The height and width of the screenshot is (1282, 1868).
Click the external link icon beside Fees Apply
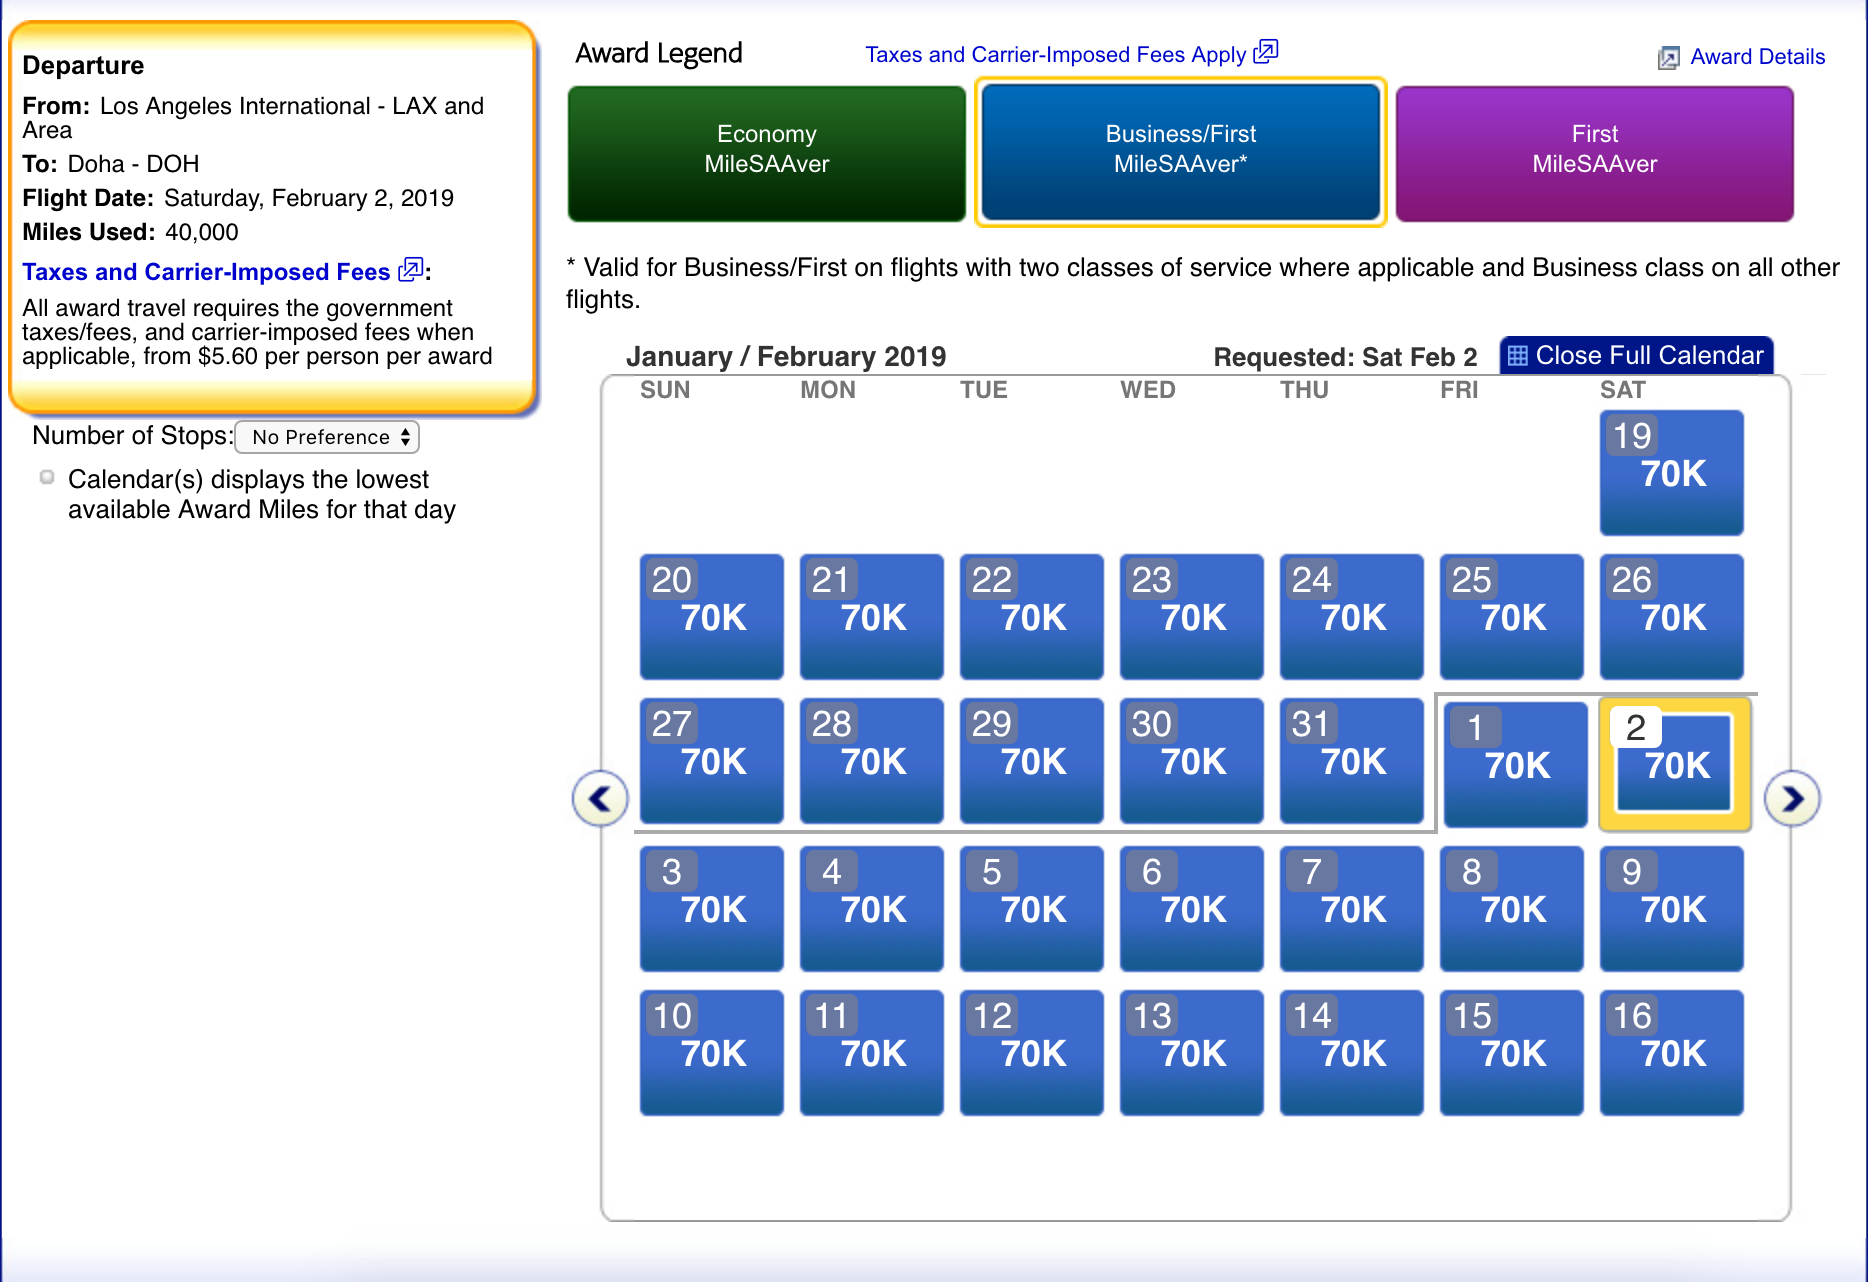click(1266, 52)
